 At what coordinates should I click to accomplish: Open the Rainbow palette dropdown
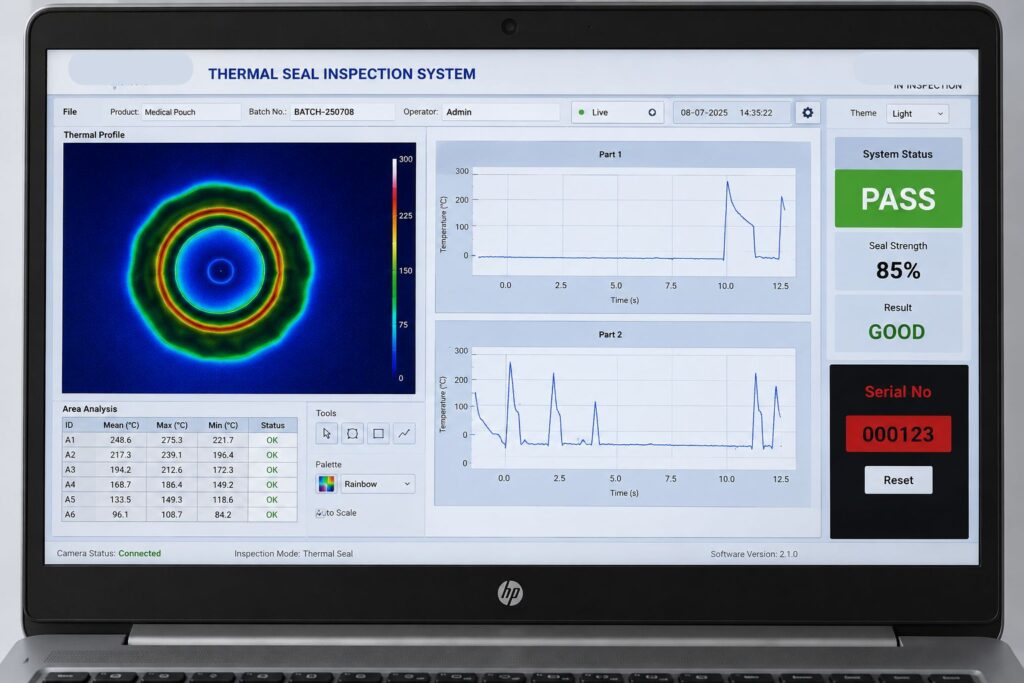[377, 484]
